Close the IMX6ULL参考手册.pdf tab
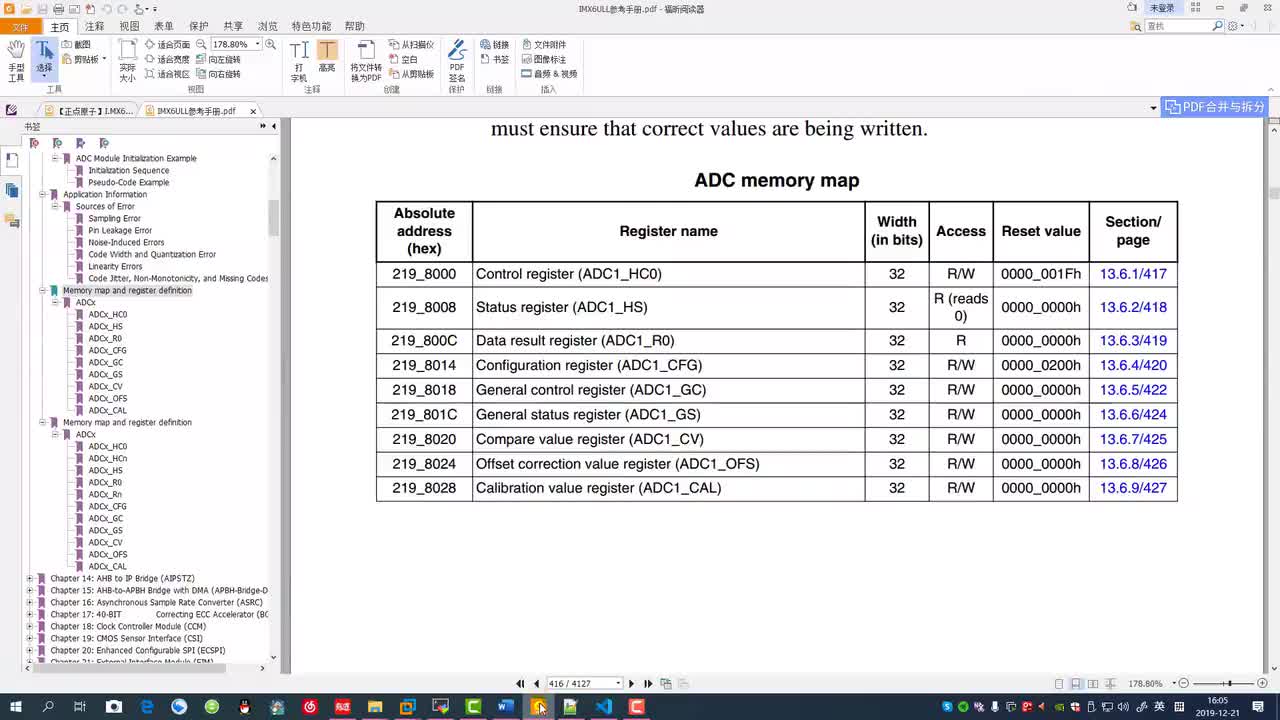The height and width of the screenshot is (720, 1280). (253, 111)
